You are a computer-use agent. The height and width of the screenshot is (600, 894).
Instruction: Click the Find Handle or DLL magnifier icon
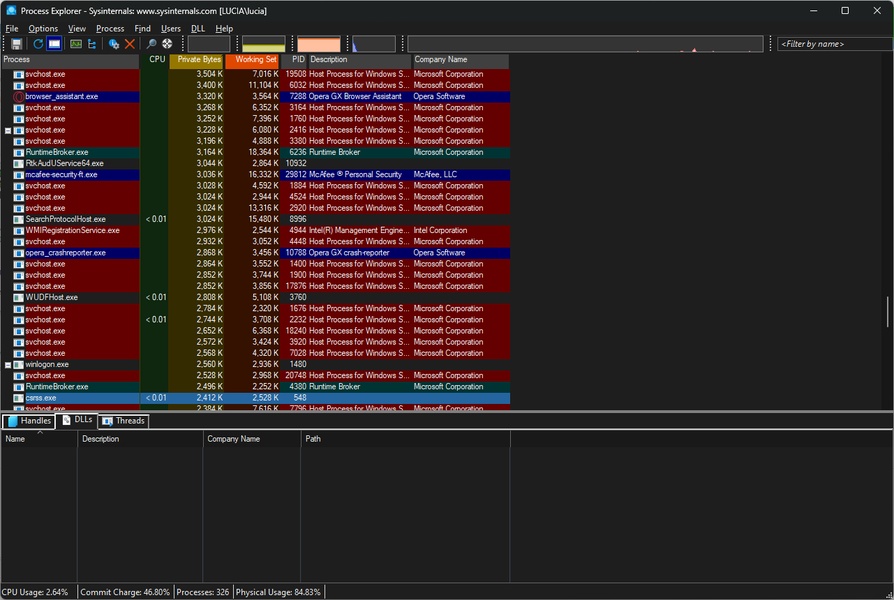click(x=151, y=44)
